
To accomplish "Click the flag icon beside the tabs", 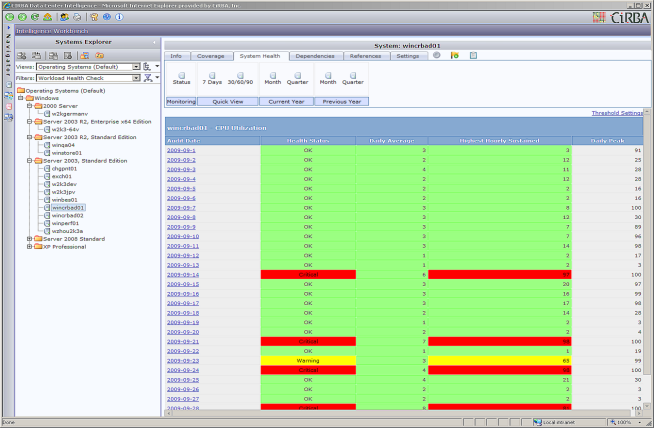I will pos(455,55).
